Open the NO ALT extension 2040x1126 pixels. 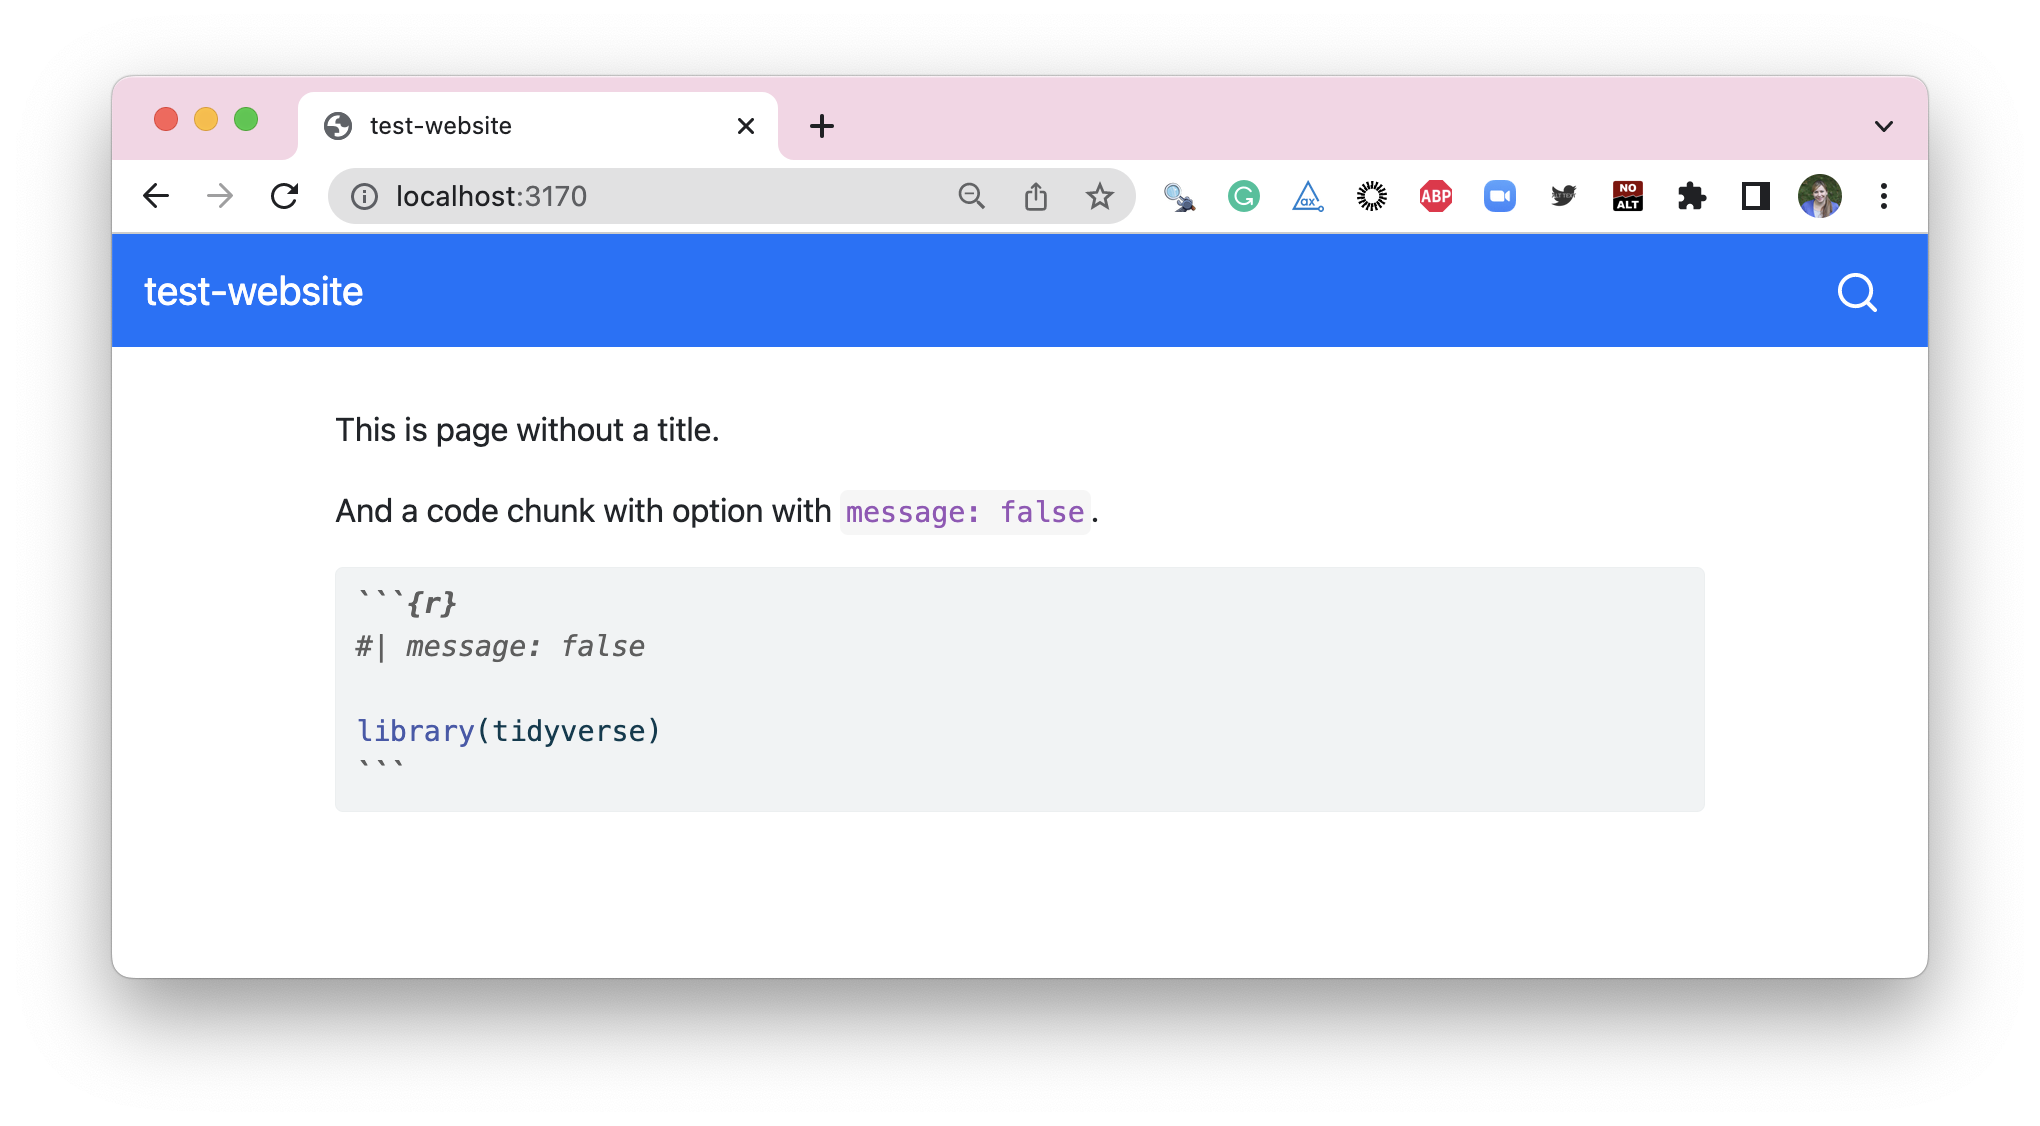click(1627, 196)
